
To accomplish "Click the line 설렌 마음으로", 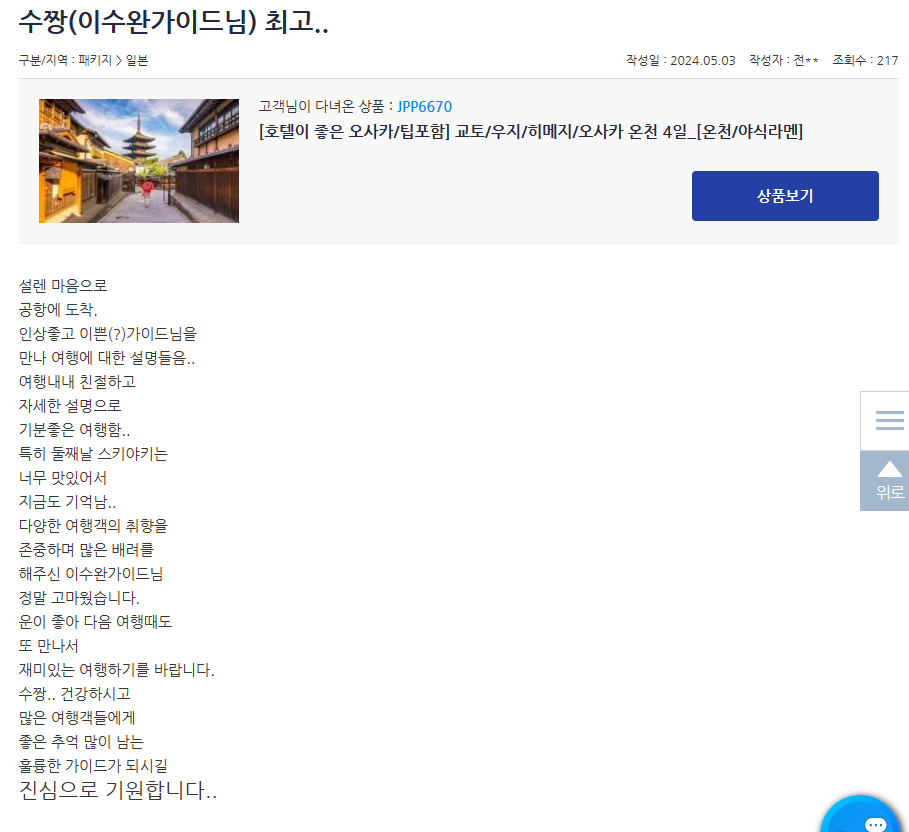I will (63, 286).
